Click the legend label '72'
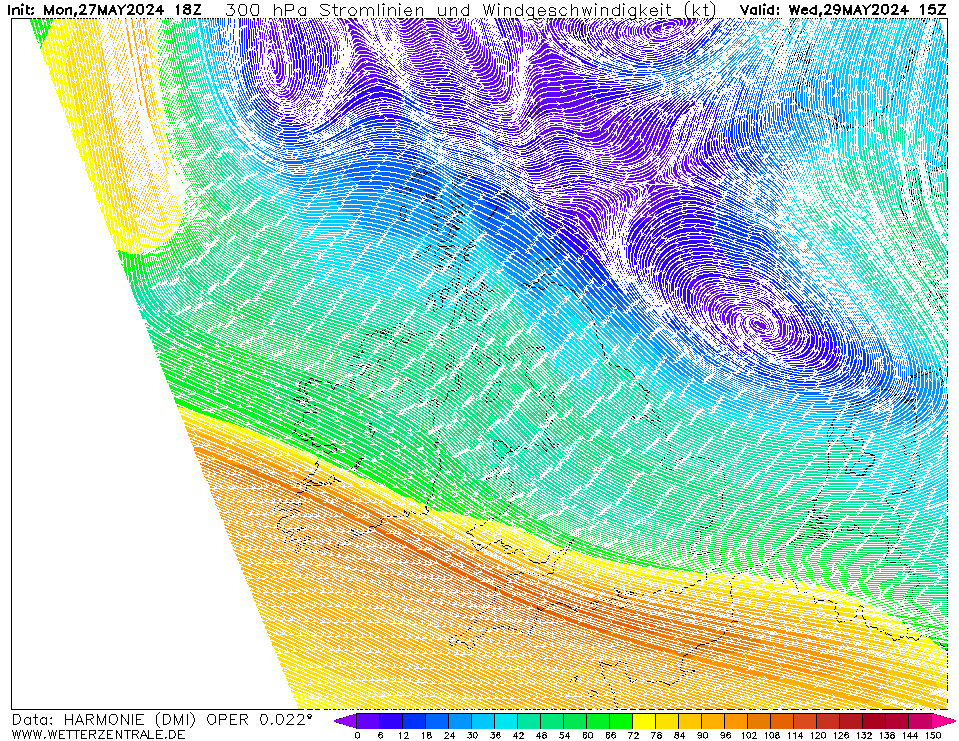This screenshot has width=959, height=741. coord(633,735)
